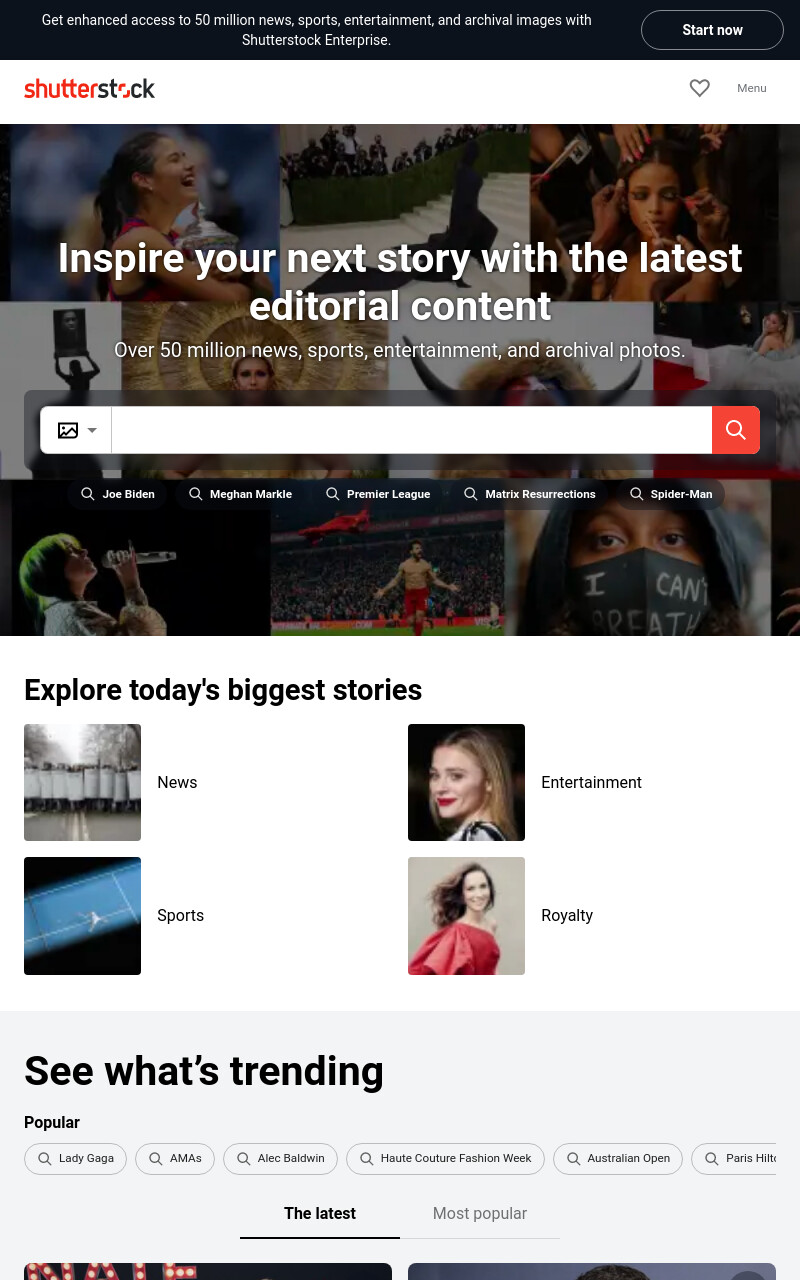This screenshot has width=800, height=1280.
Task: Click the Shutterstock logo
Action: [90, 88]
